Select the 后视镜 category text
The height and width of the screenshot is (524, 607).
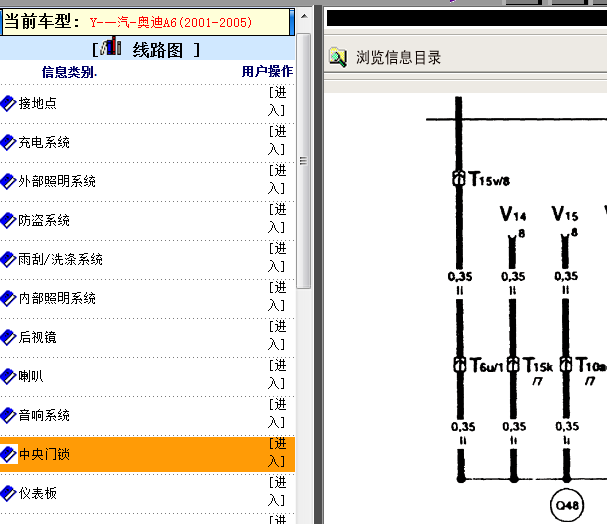coord(38,337)
